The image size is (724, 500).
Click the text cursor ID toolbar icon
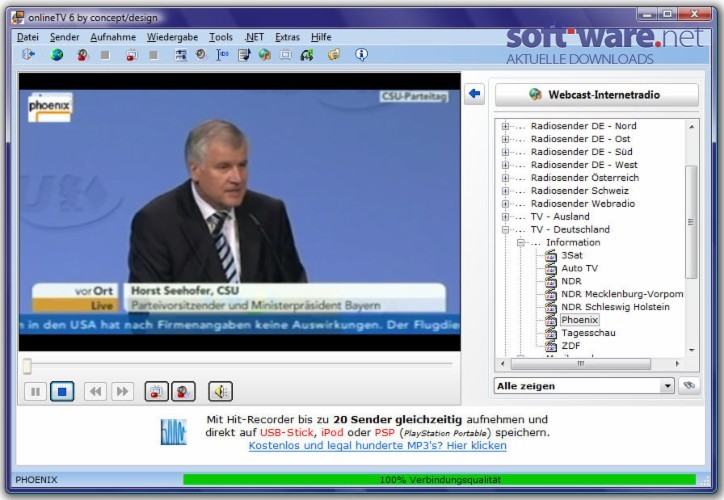pos(222,55)
